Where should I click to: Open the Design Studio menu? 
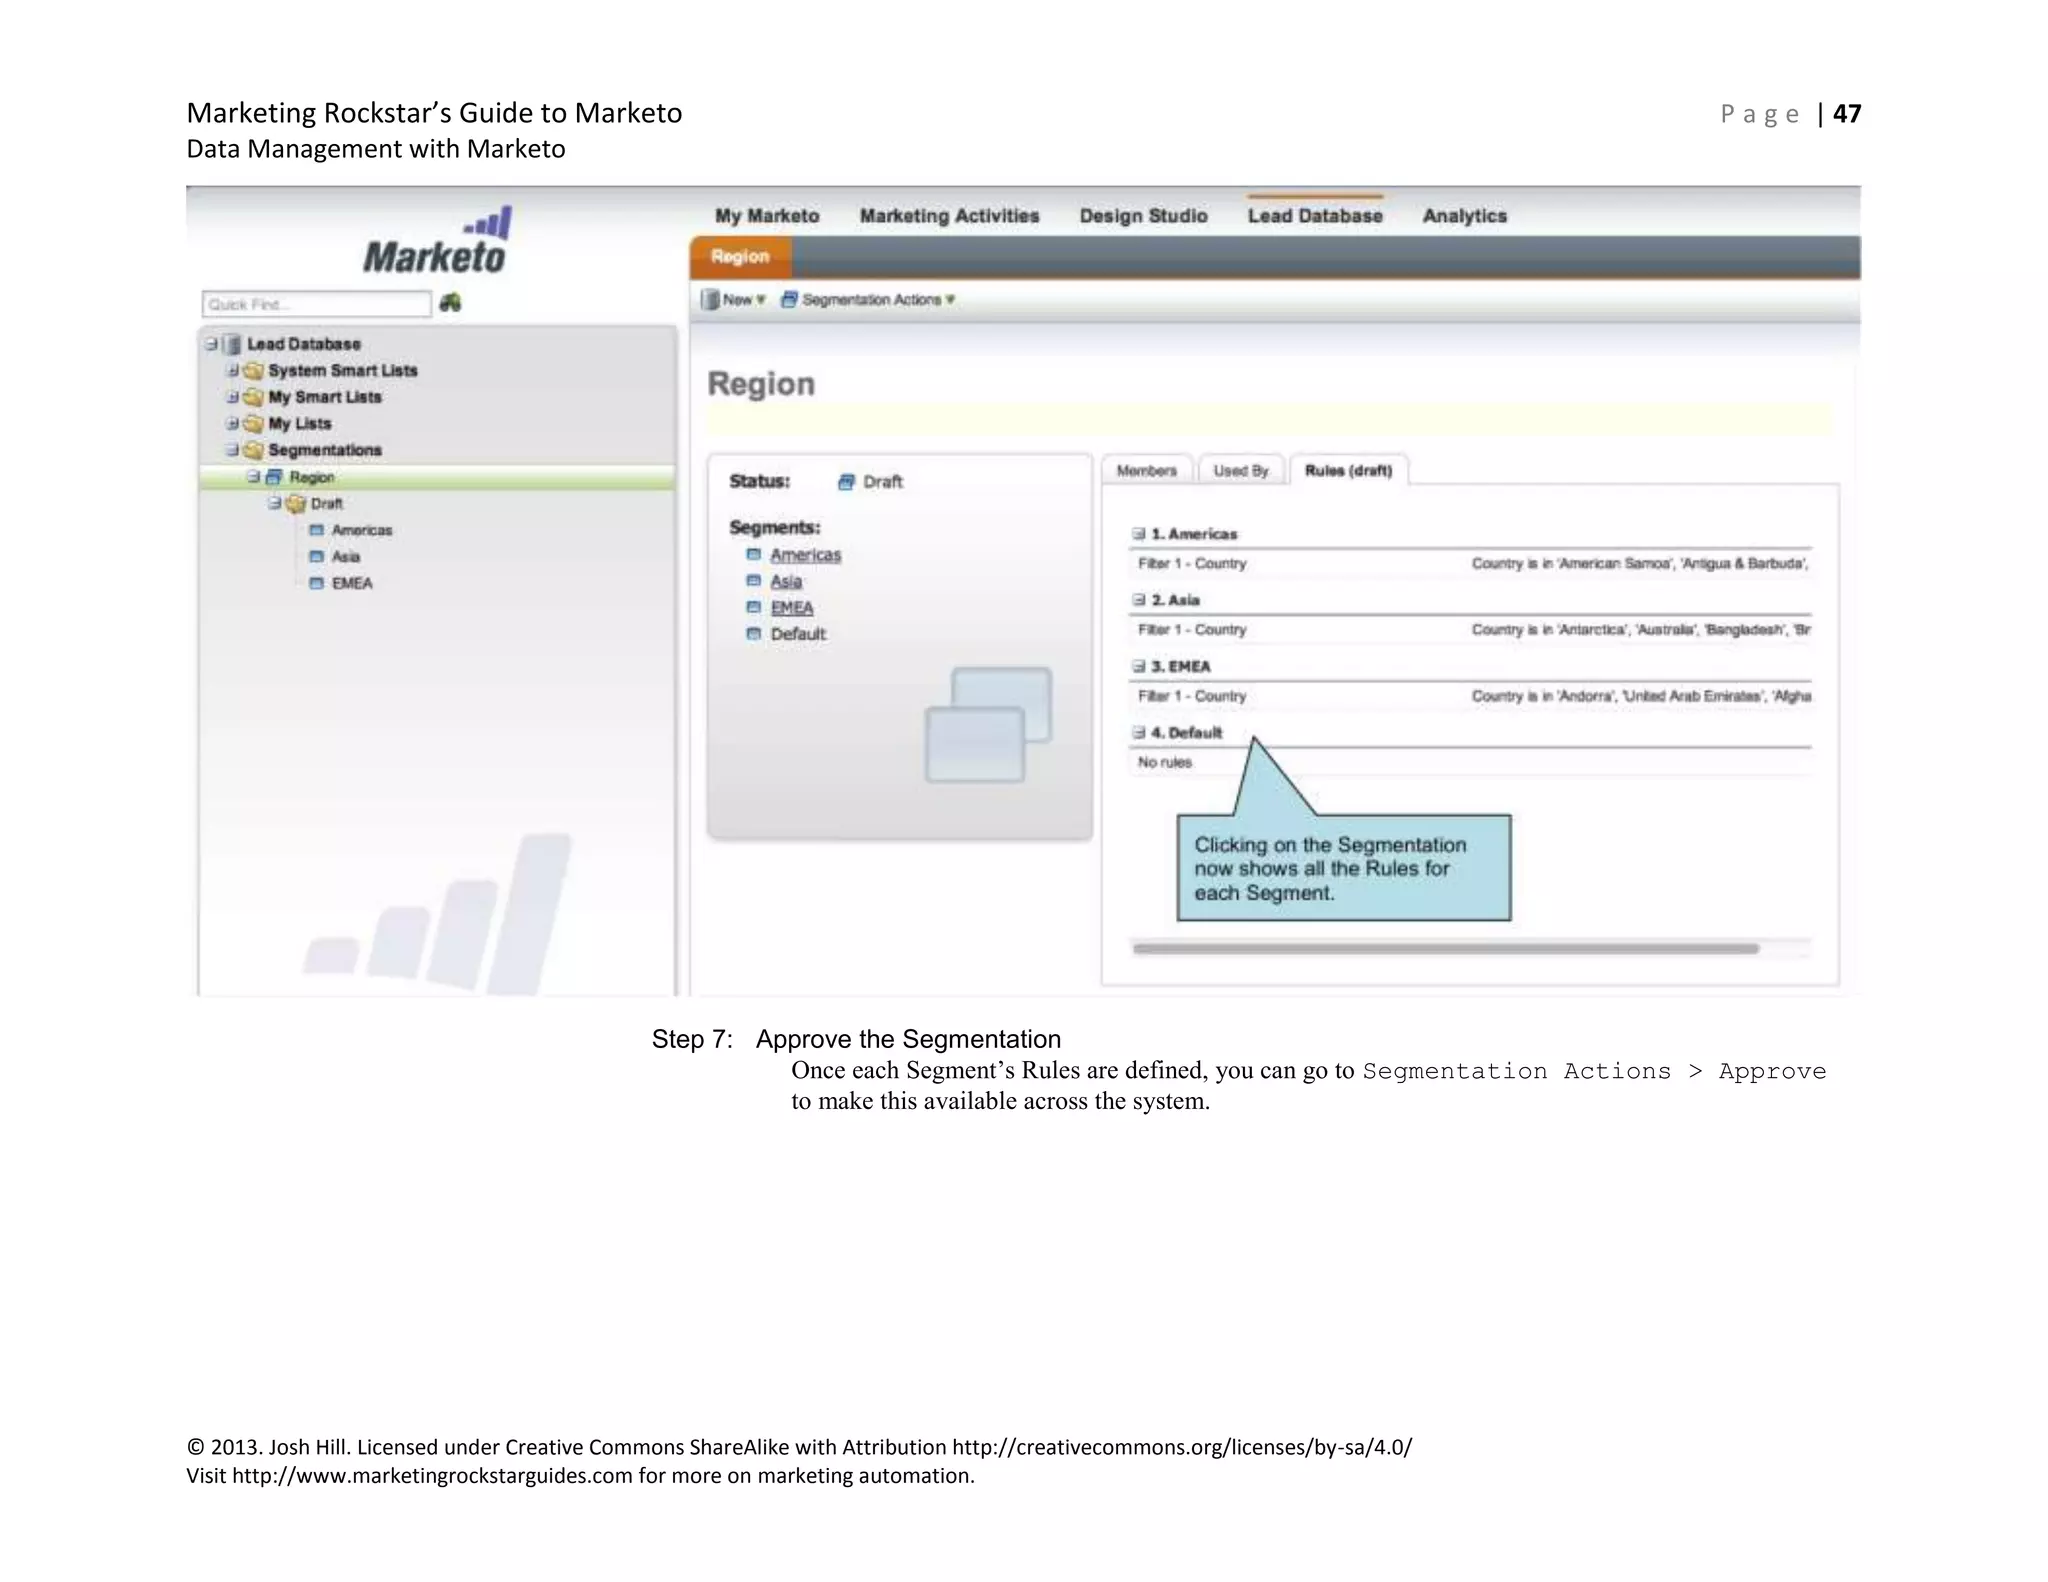coord(1143,216)
